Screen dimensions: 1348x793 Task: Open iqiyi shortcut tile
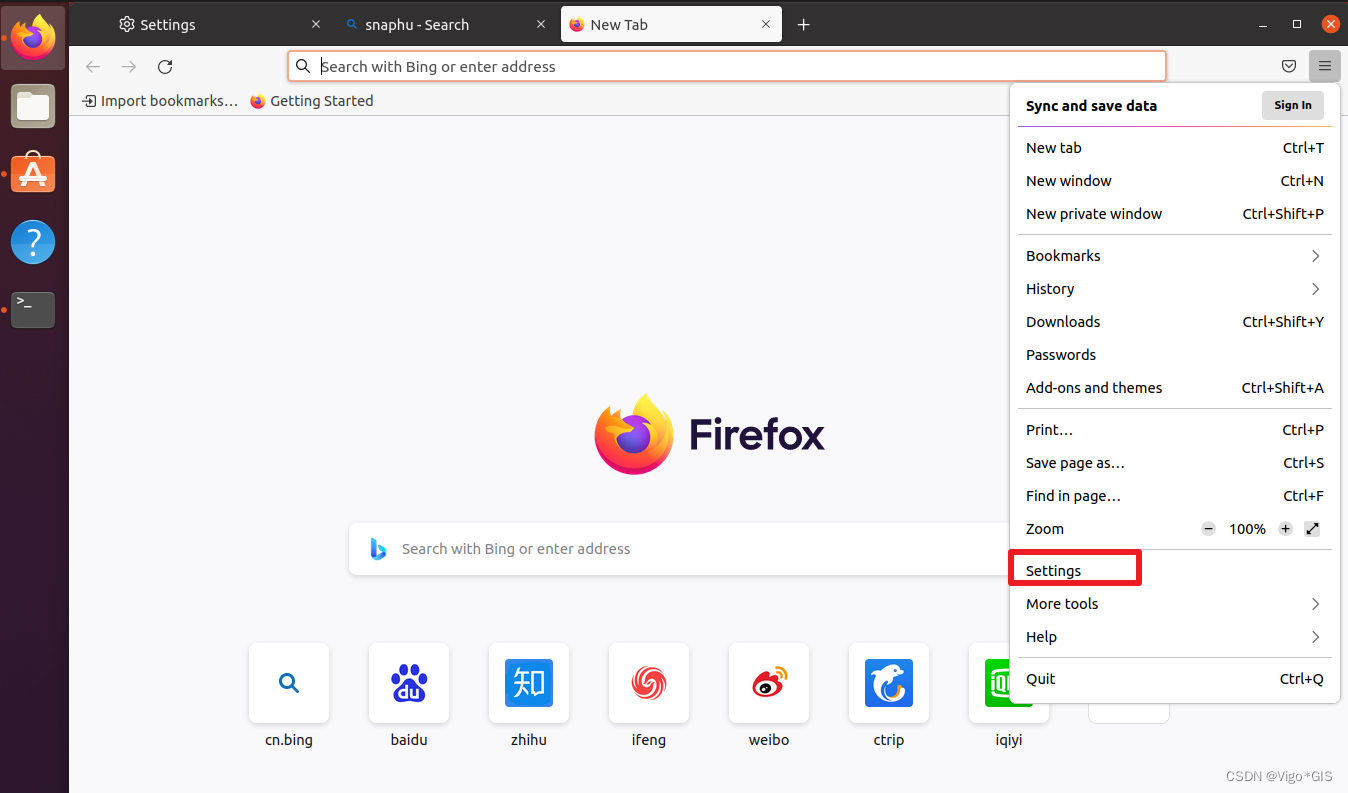click(1009, 683)
